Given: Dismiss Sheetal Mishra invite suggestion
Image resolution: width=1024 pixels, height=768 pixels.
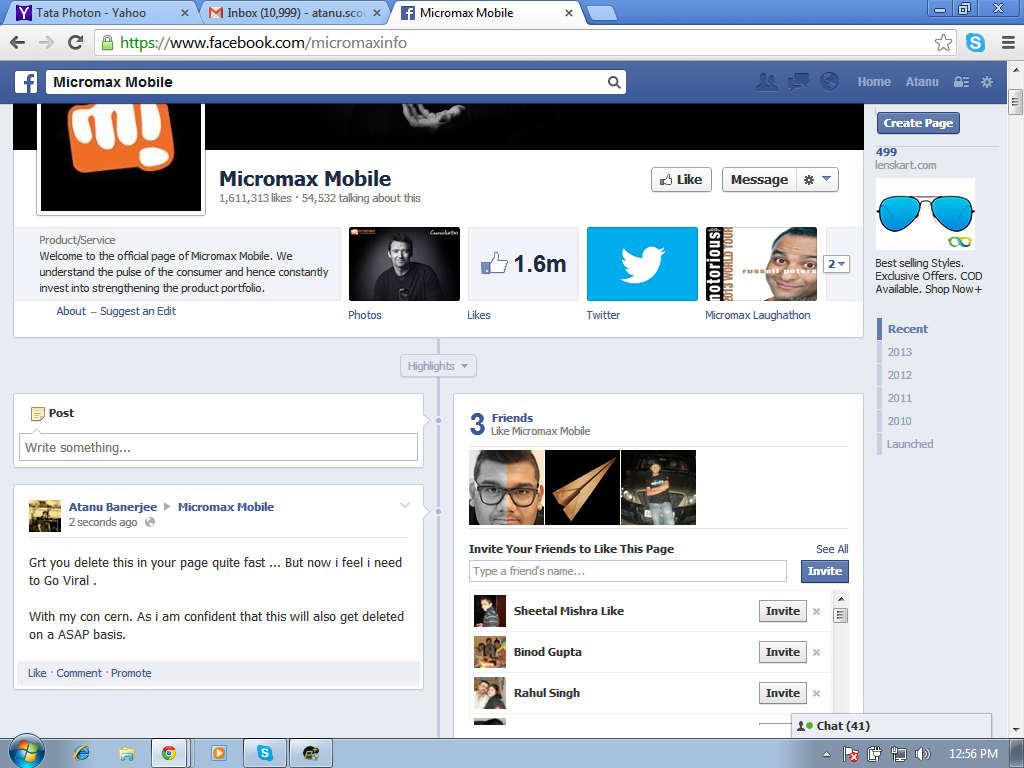Looking at the screenshot, I should (816, 612).
